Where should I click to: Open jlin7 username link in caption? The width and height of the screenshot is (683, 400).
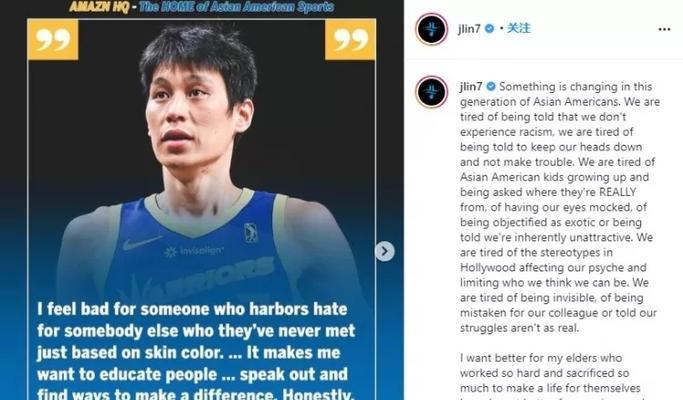point(471,86)
